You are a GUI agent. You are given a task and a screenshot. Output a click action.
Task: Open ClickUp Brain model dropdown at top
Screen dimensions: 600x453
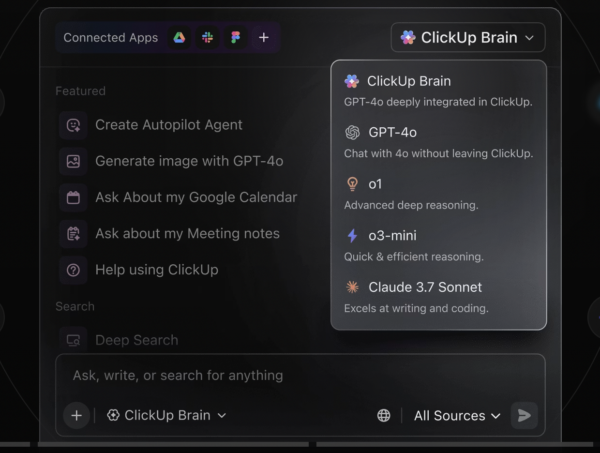(x=468, y=37)
